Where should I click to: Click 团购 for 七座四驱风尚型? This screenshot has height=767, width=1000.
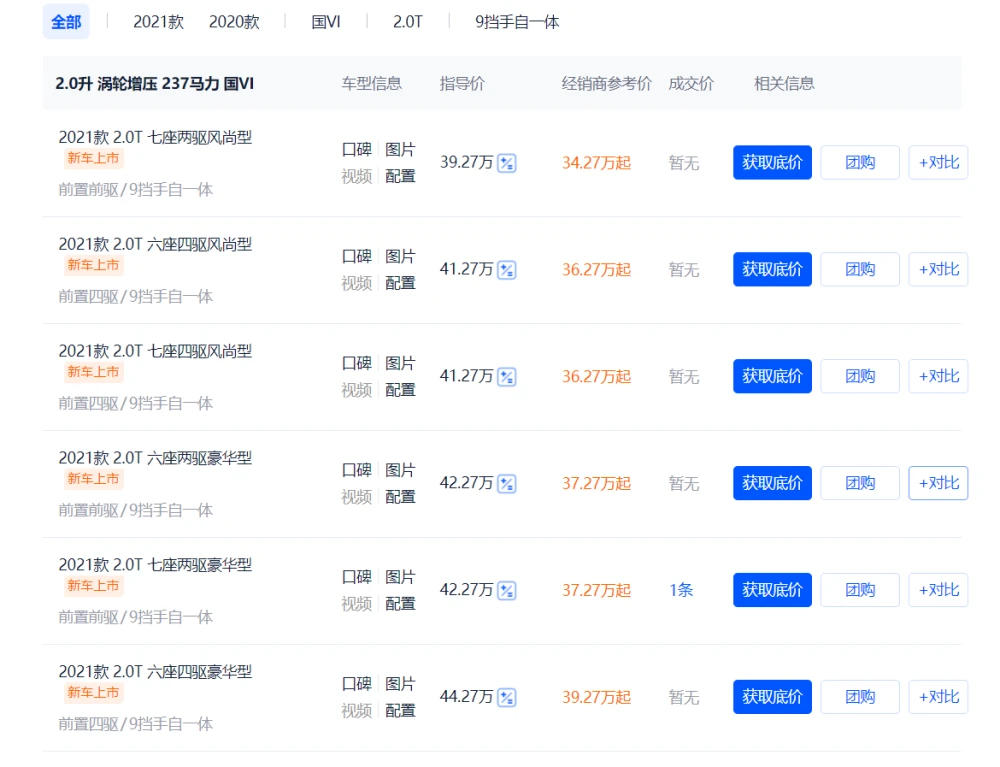pyautogui.click(x=860, y=376)
